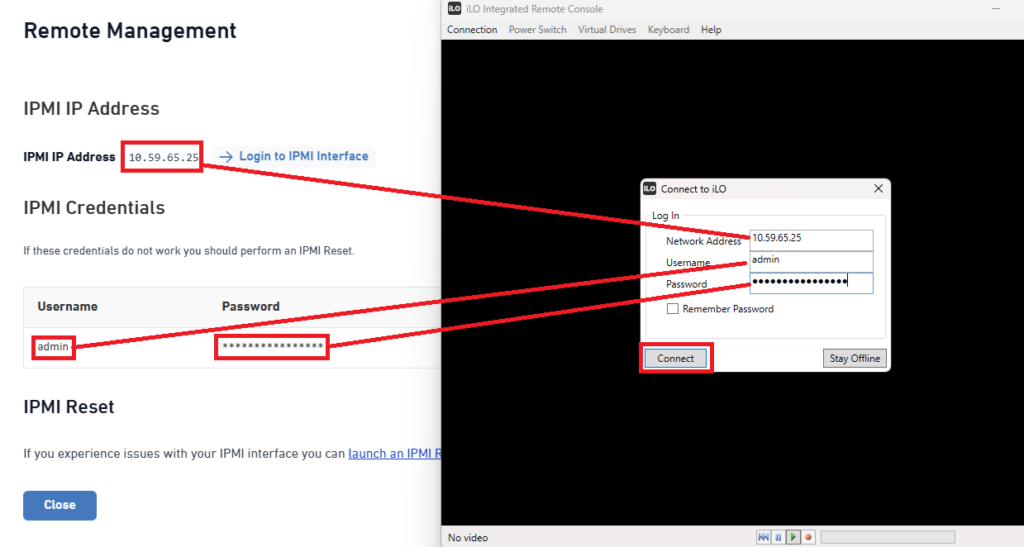Click the blue Close button
1024x547 pixels.
59,505
